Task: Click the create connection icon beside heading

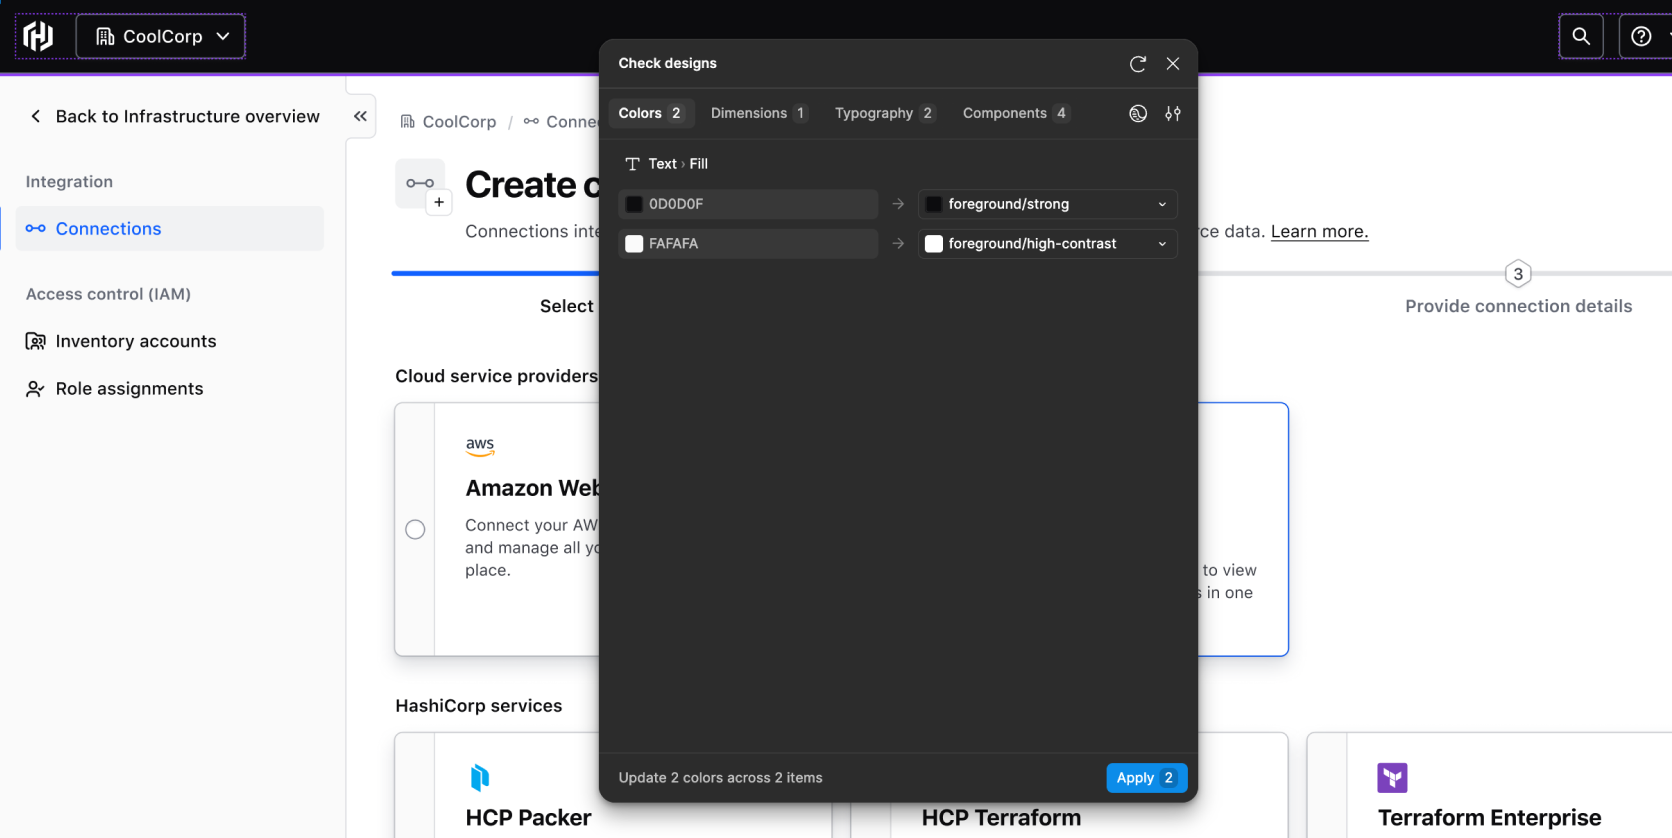Action: pos(424,186)
